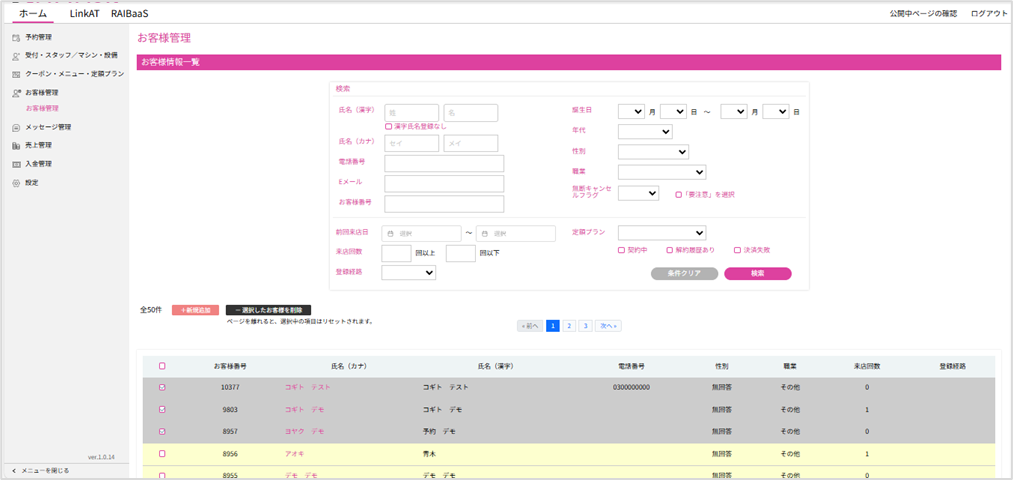This screenshot has width=1013, height=480.
Task: Expand the 職業 dropdown
Action: pos(661,172)
